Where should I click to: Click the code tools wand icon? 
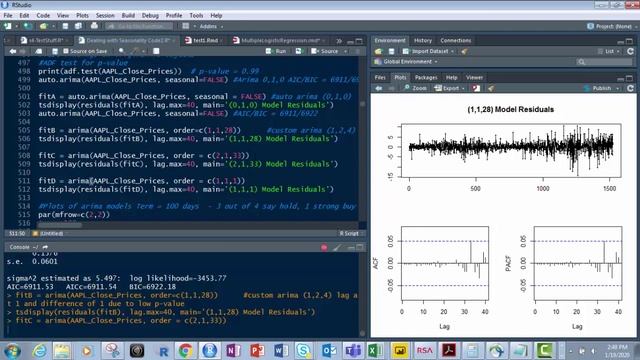tap(134, 51)
